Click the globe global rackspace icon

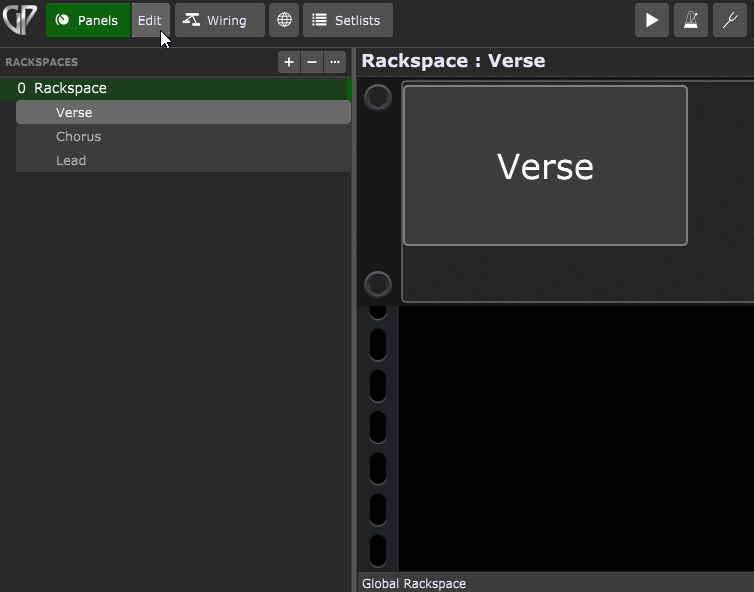[284, 20]
